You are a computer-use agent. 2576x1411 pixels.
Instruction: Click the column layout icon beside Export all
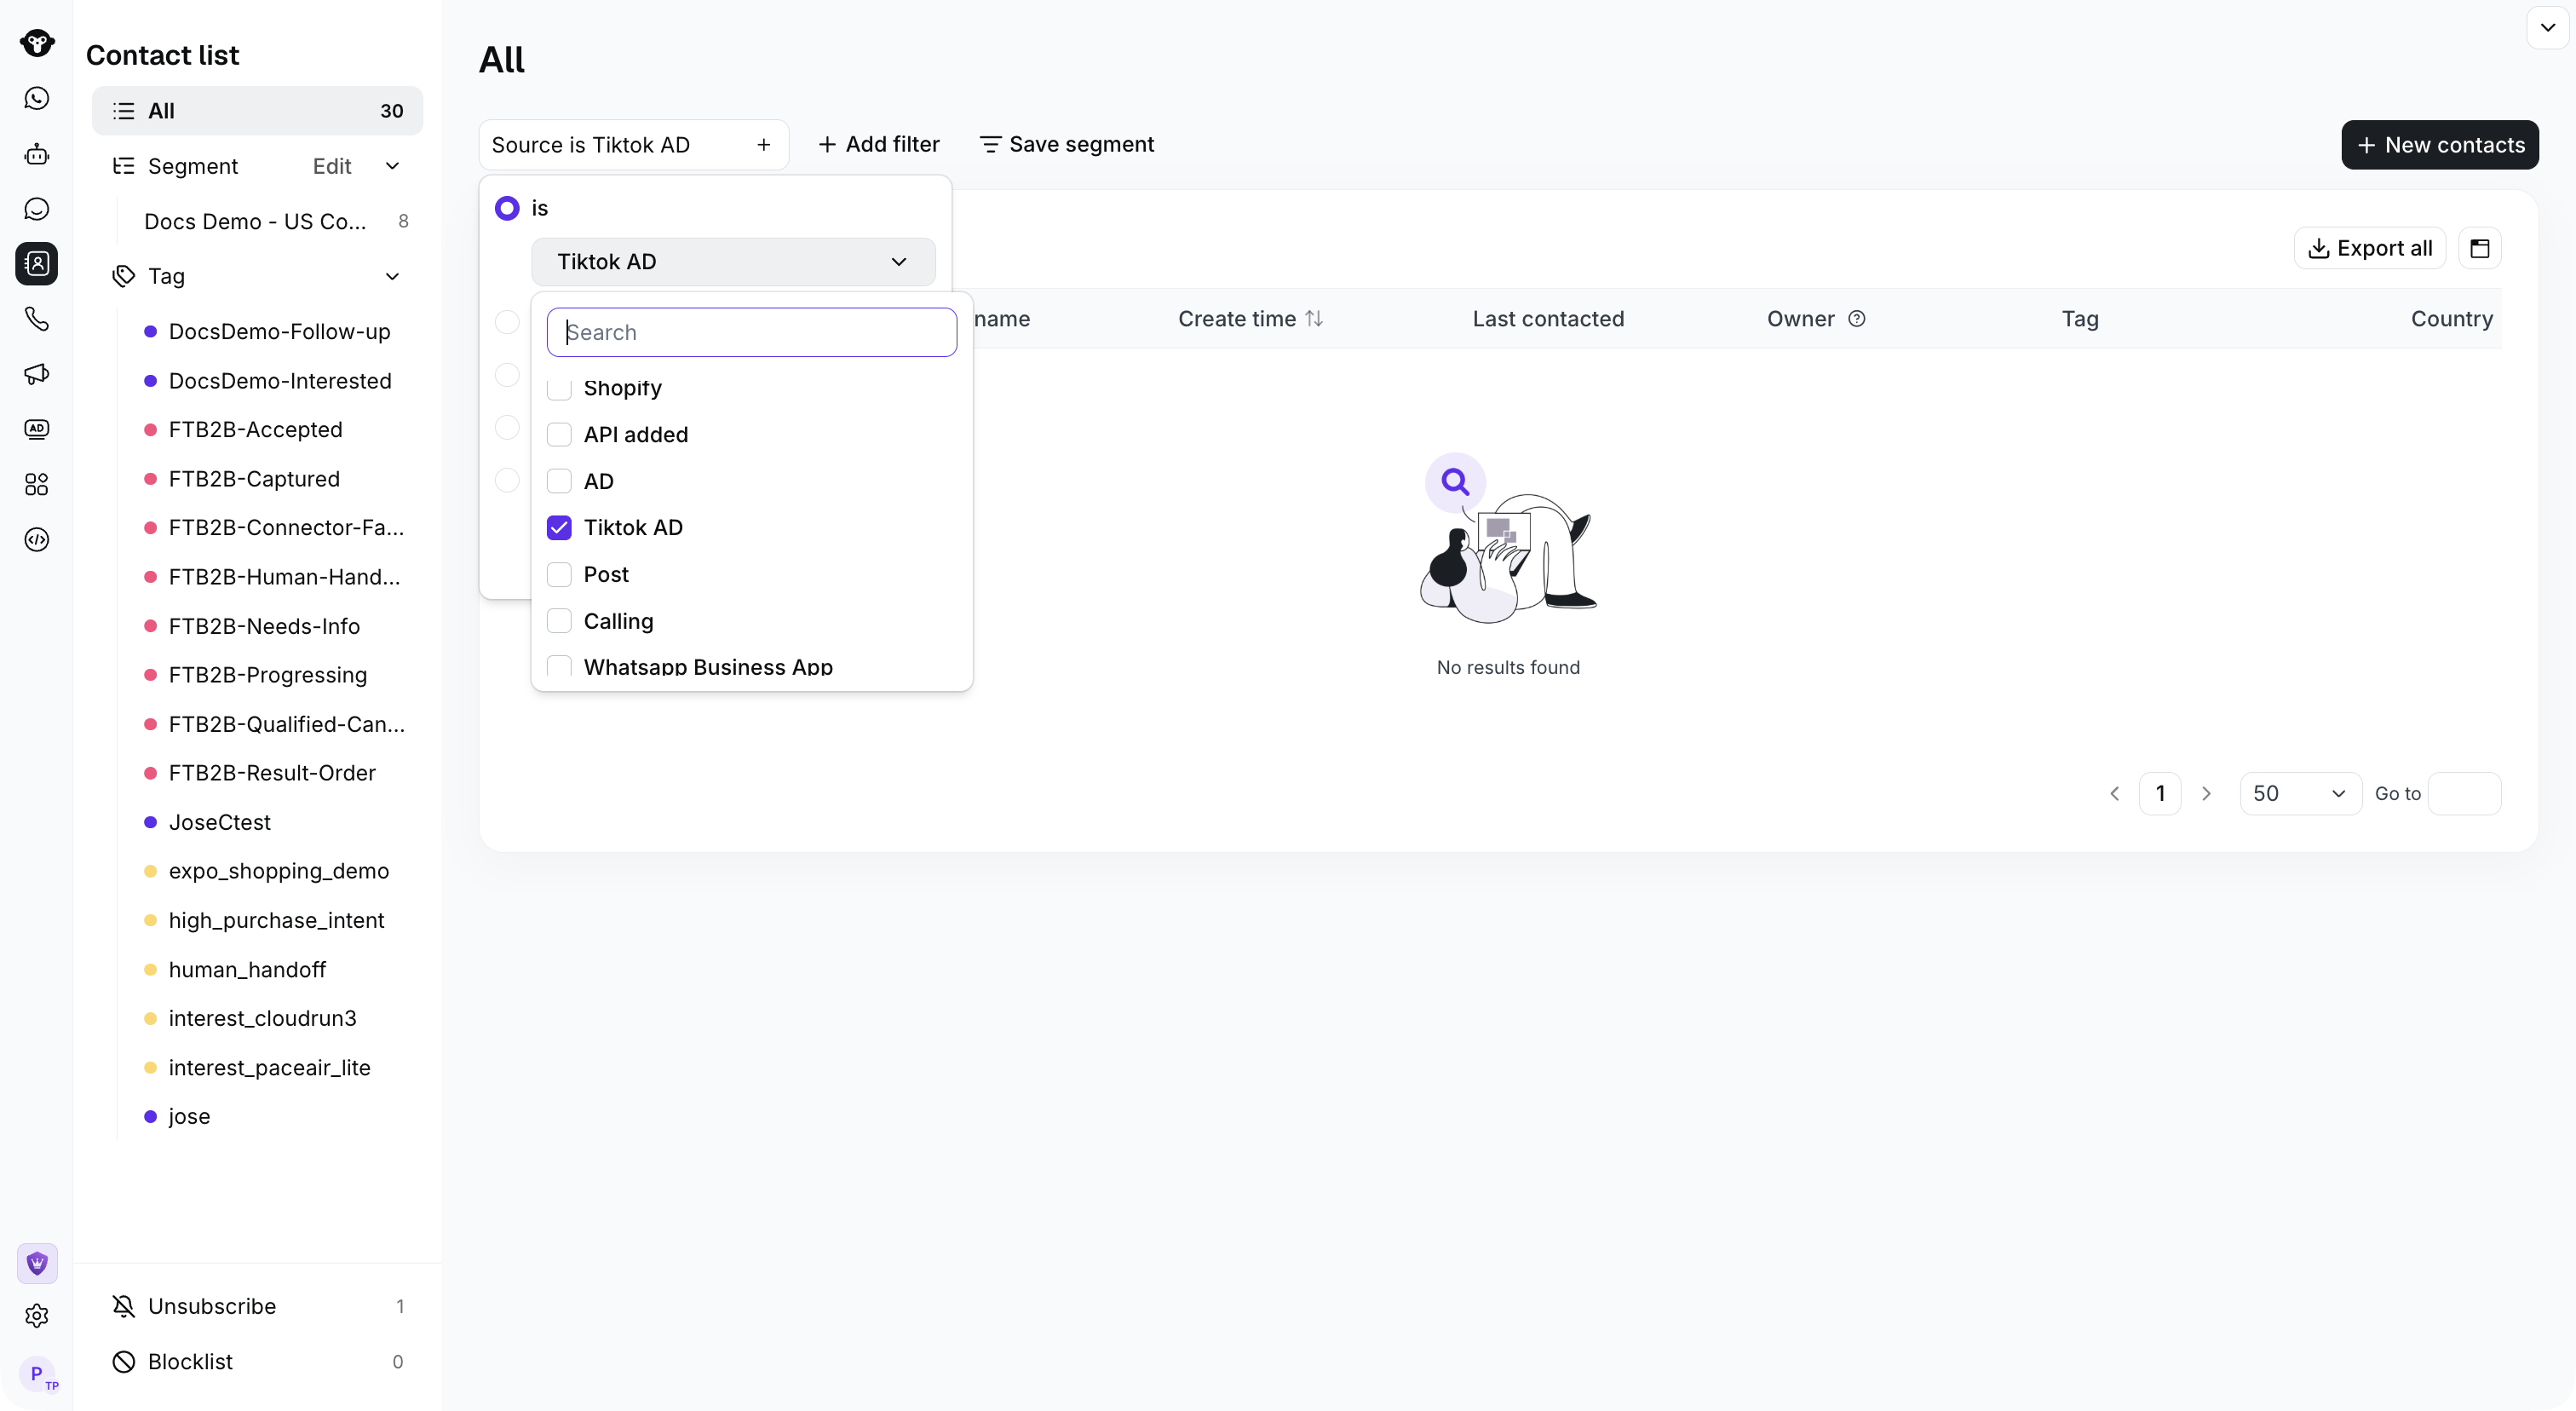pyautogui.click(x=2480, y=248)
